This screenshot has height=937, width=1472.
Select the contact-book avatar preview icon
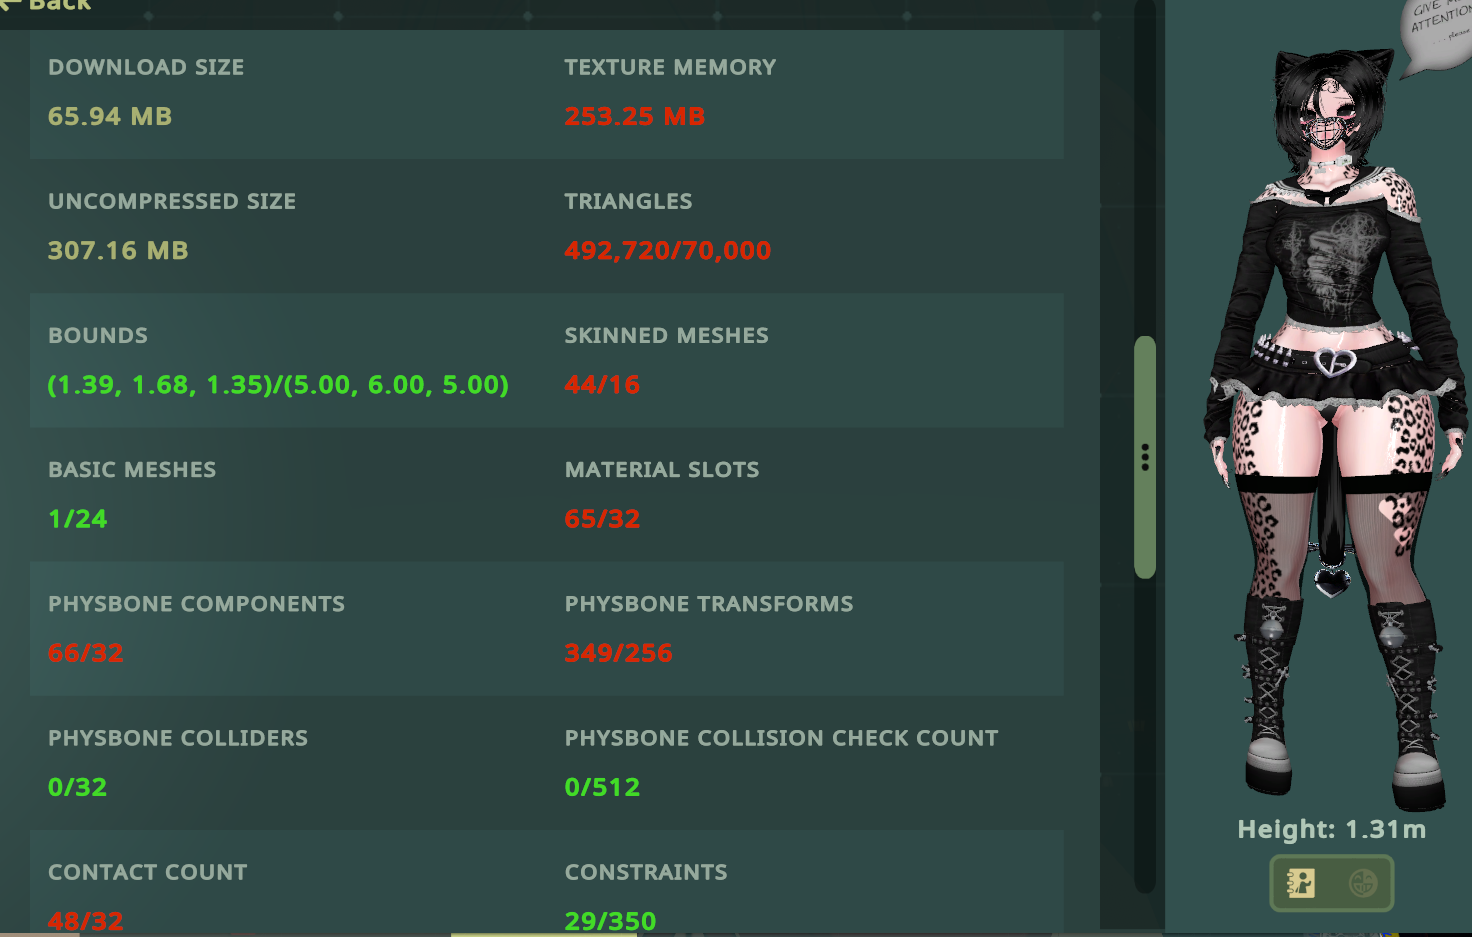pos(1301,883)
